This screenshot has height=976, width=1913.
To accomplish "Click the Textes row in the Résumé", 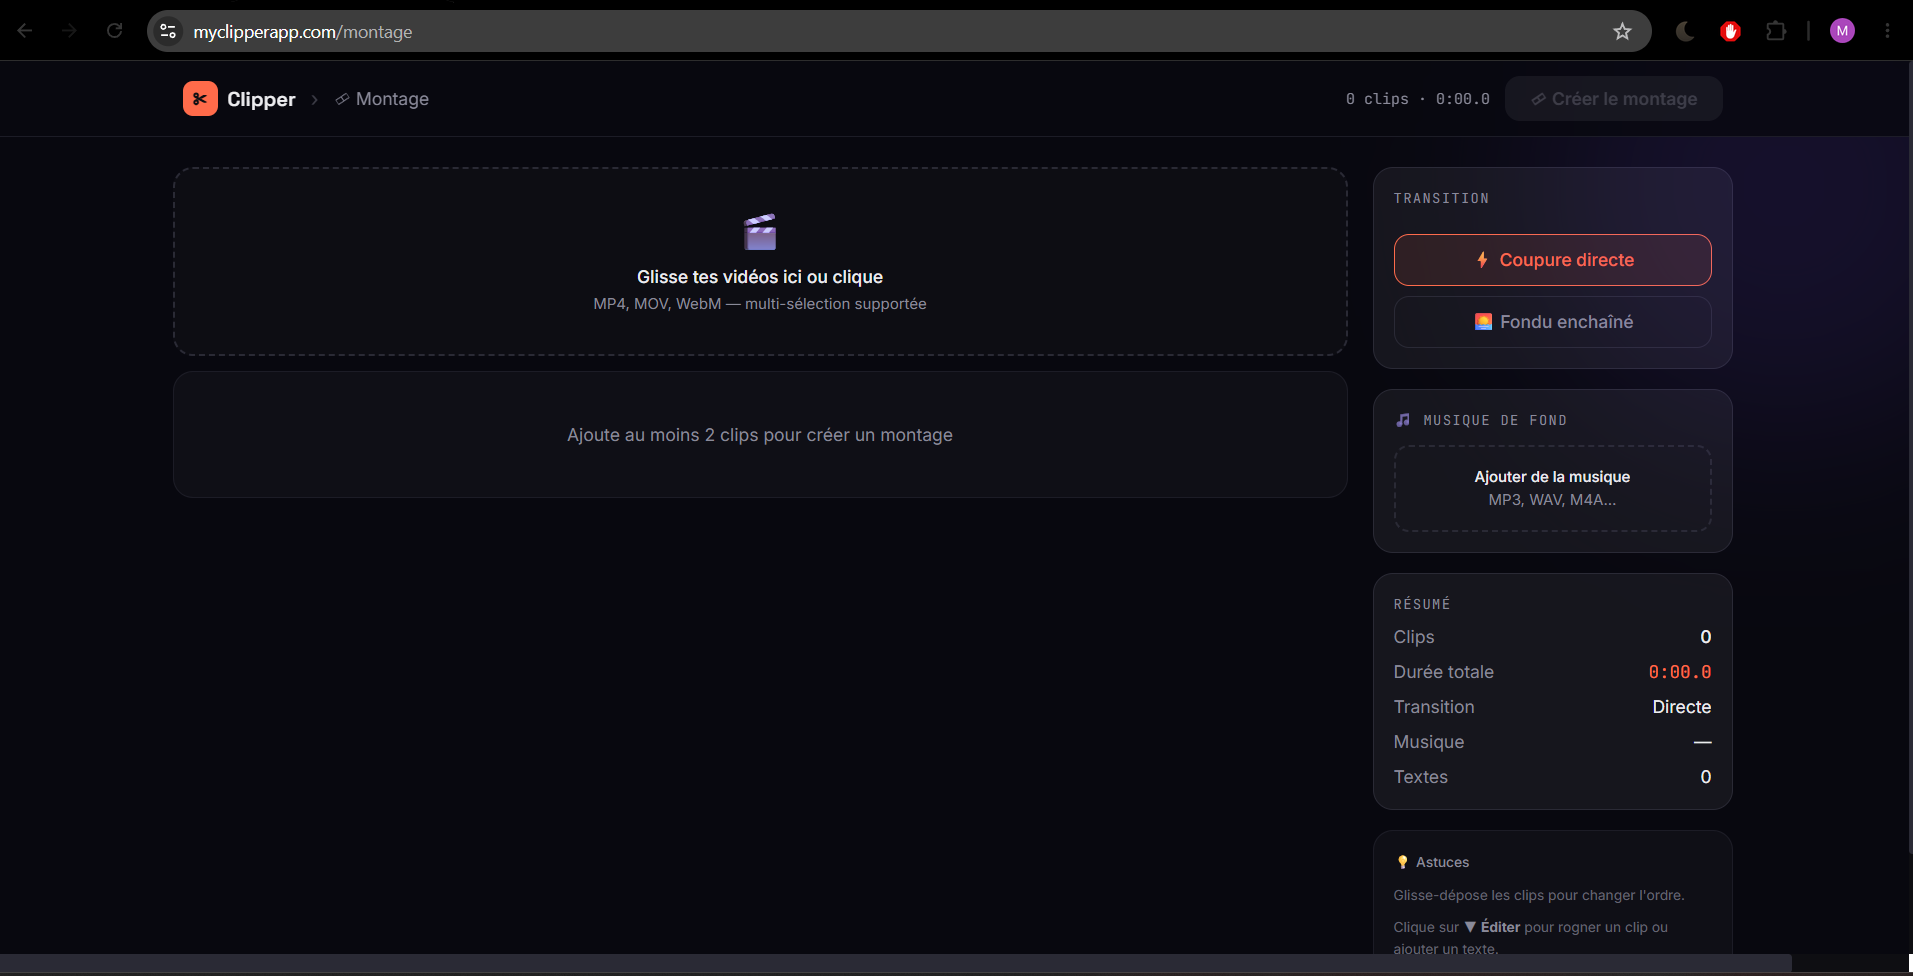I will 1553,777.
